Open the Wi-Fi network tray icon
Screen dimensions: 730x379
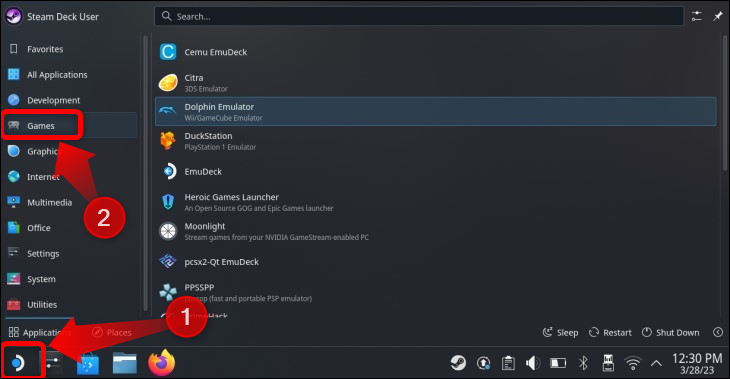click(633, 362)
